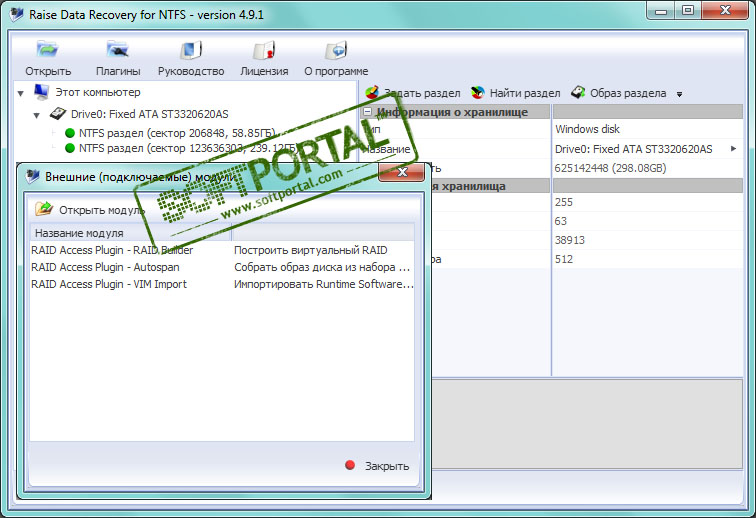This screenshot has width=756, height=518.
Task: Open the Лицензия license icon
Action: tap(264, 50)
